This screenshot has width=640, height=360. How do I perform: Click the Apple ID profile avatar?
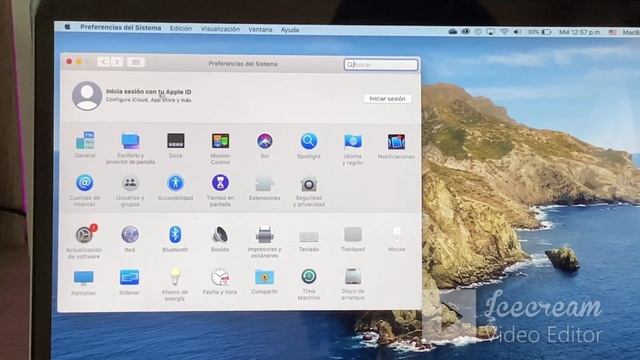tap(87, 96)
